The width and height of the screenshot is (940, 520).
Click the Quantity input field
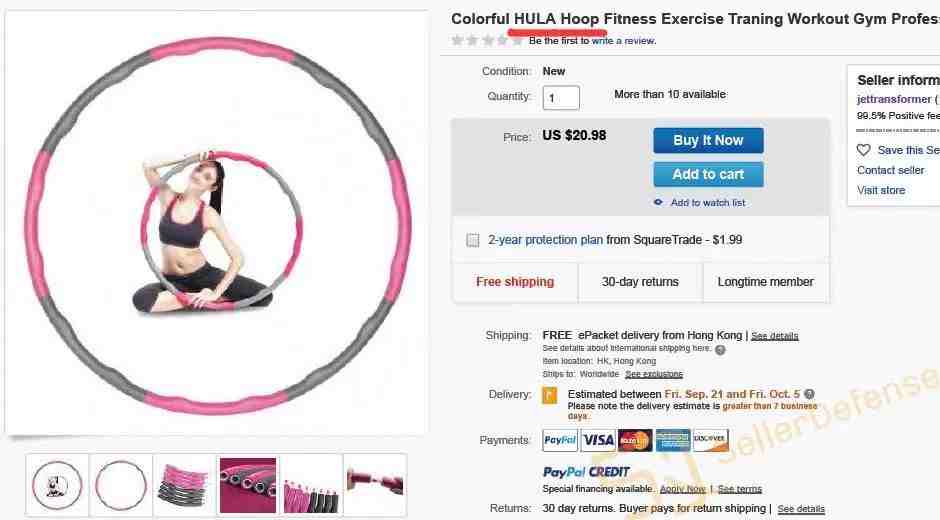point(561,98)
